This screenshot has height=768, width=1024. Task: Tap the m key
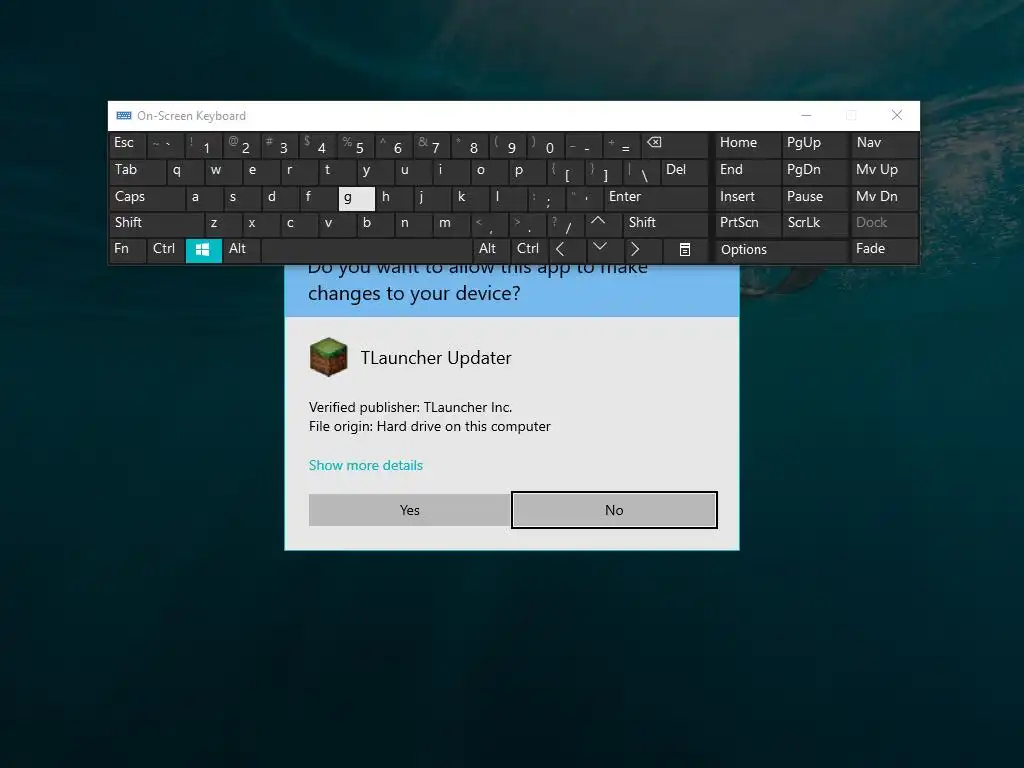click(451, 223)
